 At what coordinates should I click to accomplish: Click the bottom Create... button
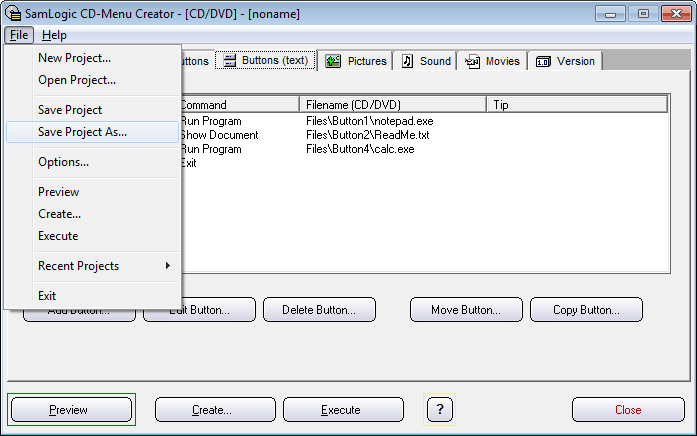pos(215,409)
